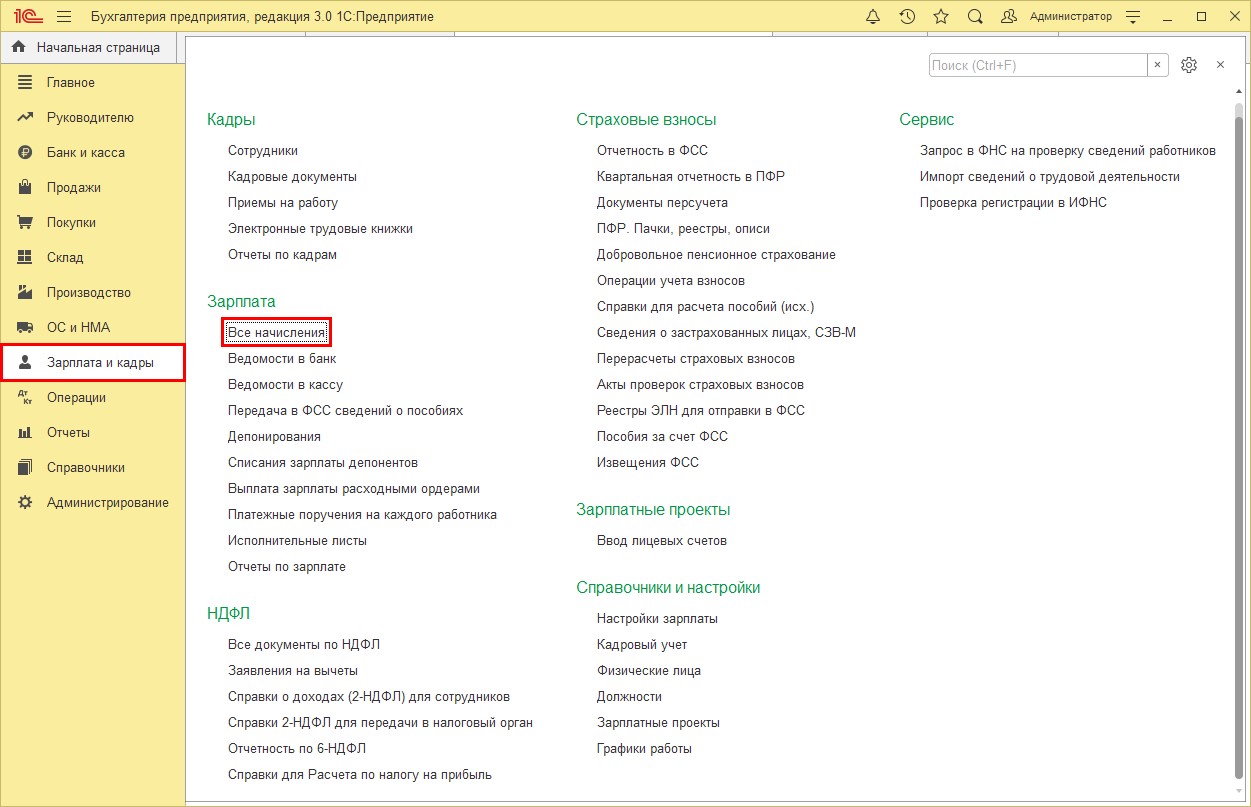Open Исполнительные листы
Image resolution: width=1251 pixels, height=807 pixels.
coord(297,541)
